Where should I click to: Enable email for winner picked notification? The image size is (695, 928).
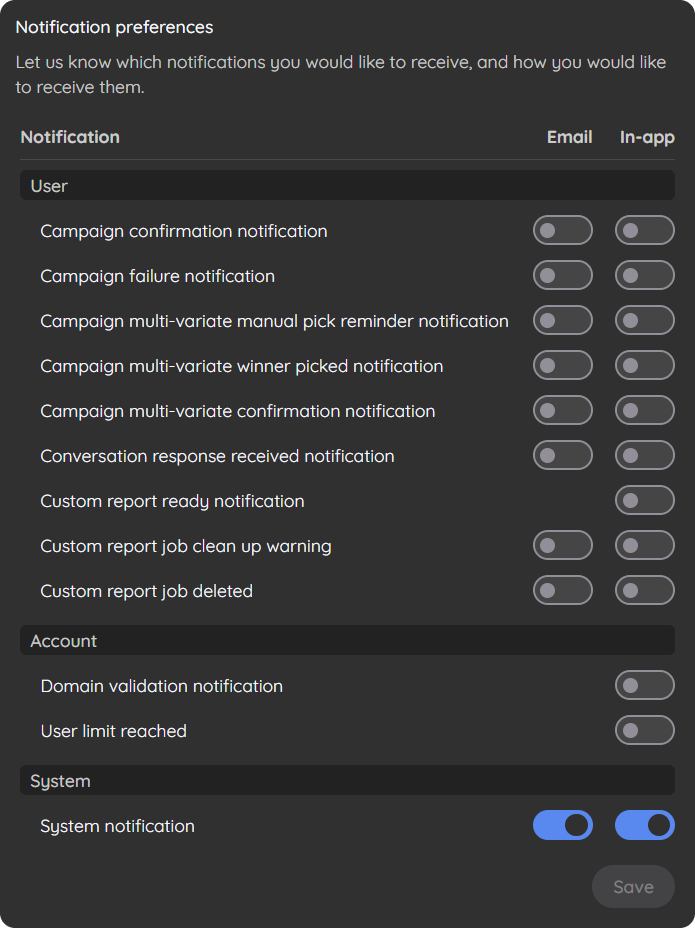click(x=562, y=365)
